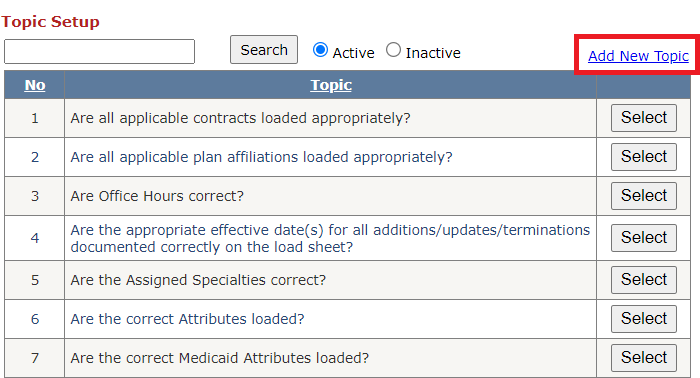Click Select for plan affiliations topic
The width and height of the screenshot is (700, 378).
(644, 157)
